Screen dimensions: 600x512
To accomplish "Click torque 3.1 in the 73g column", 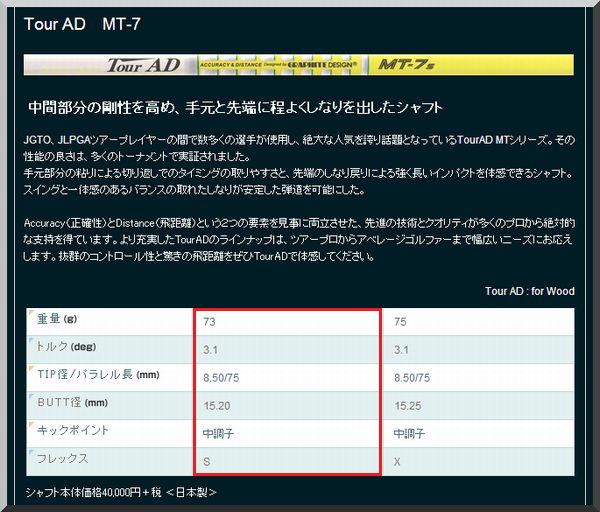I will (x=210, y=350).
